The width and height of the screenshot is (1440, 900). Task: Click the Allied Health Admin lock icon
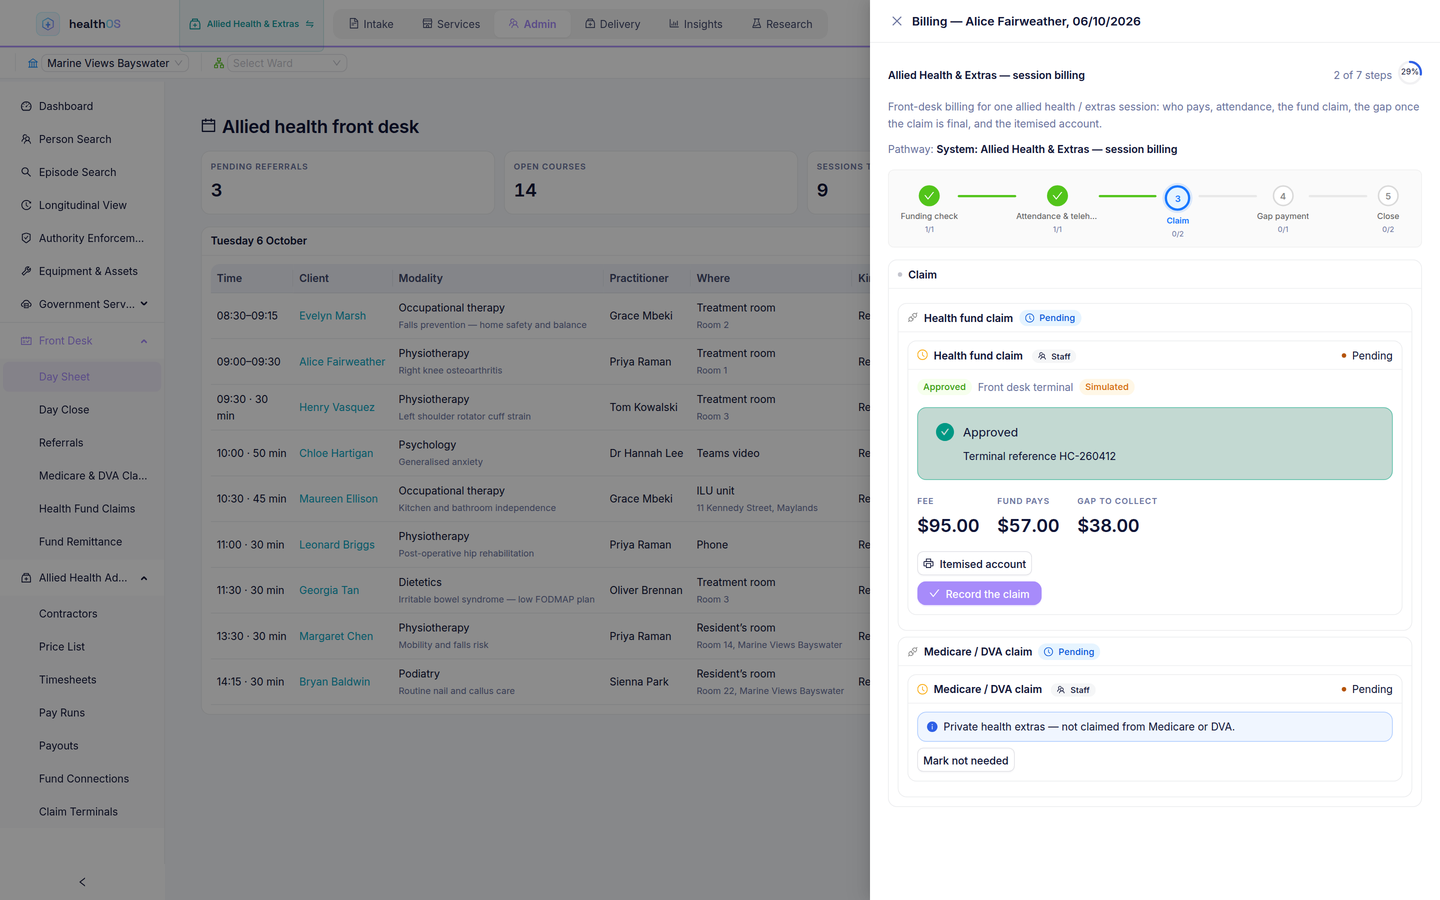coord(26,578)
